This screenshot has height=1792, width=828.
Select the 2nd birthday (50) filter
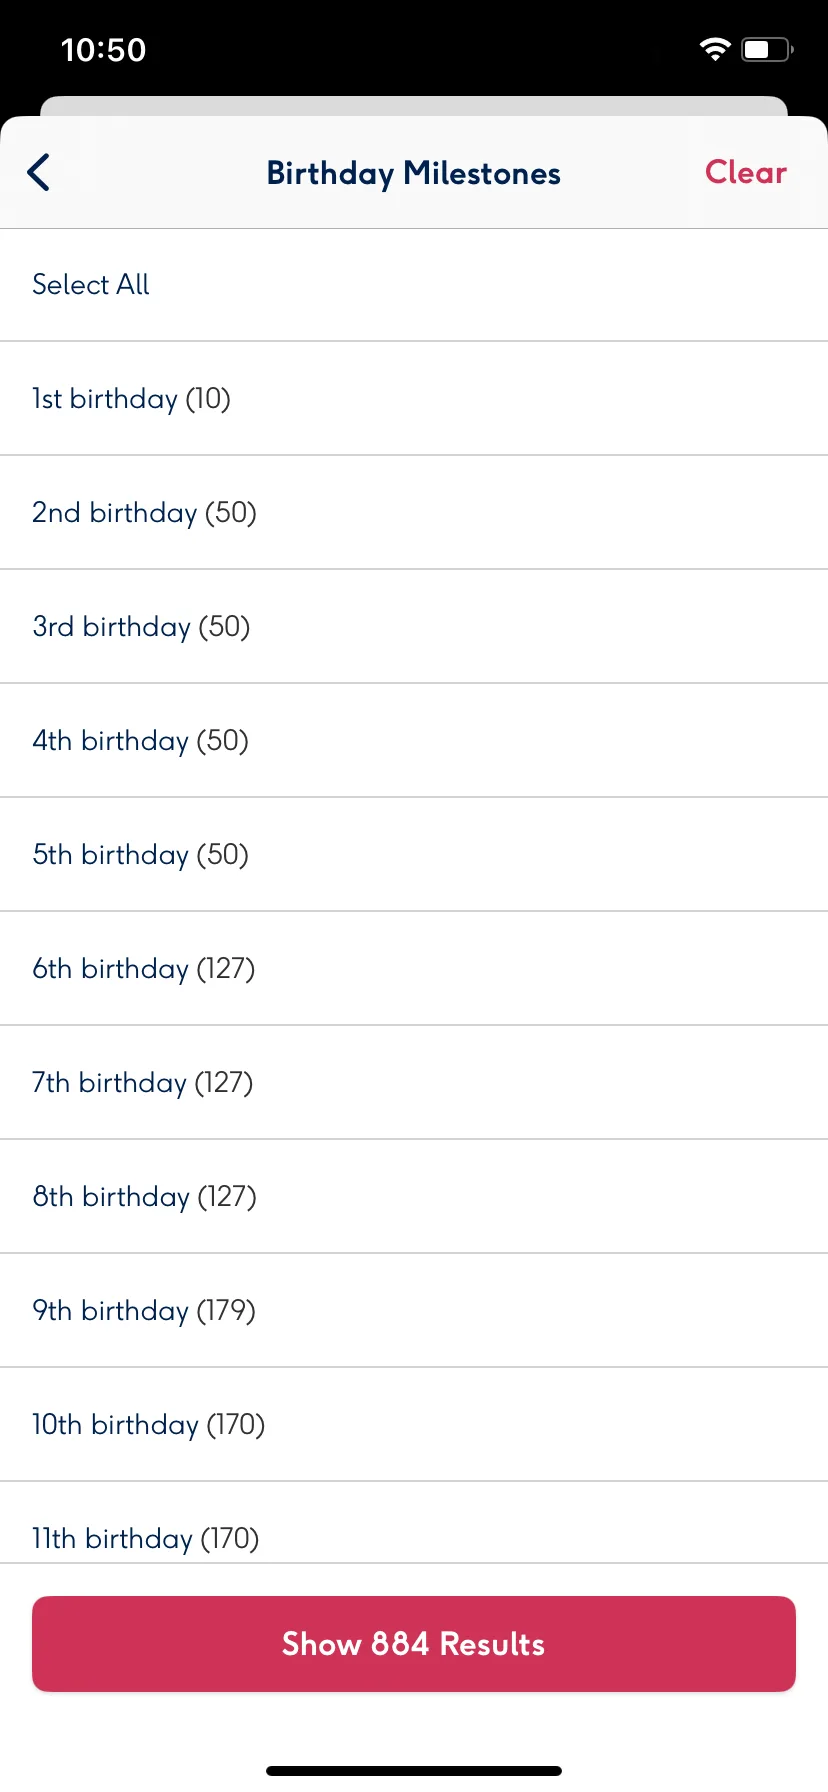tap(414, 513)
